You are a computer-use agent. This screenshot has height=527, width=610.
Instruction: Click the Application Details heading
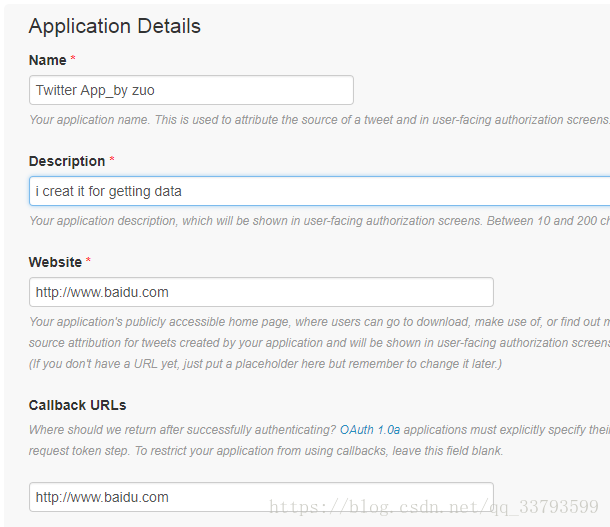(115, 26)
